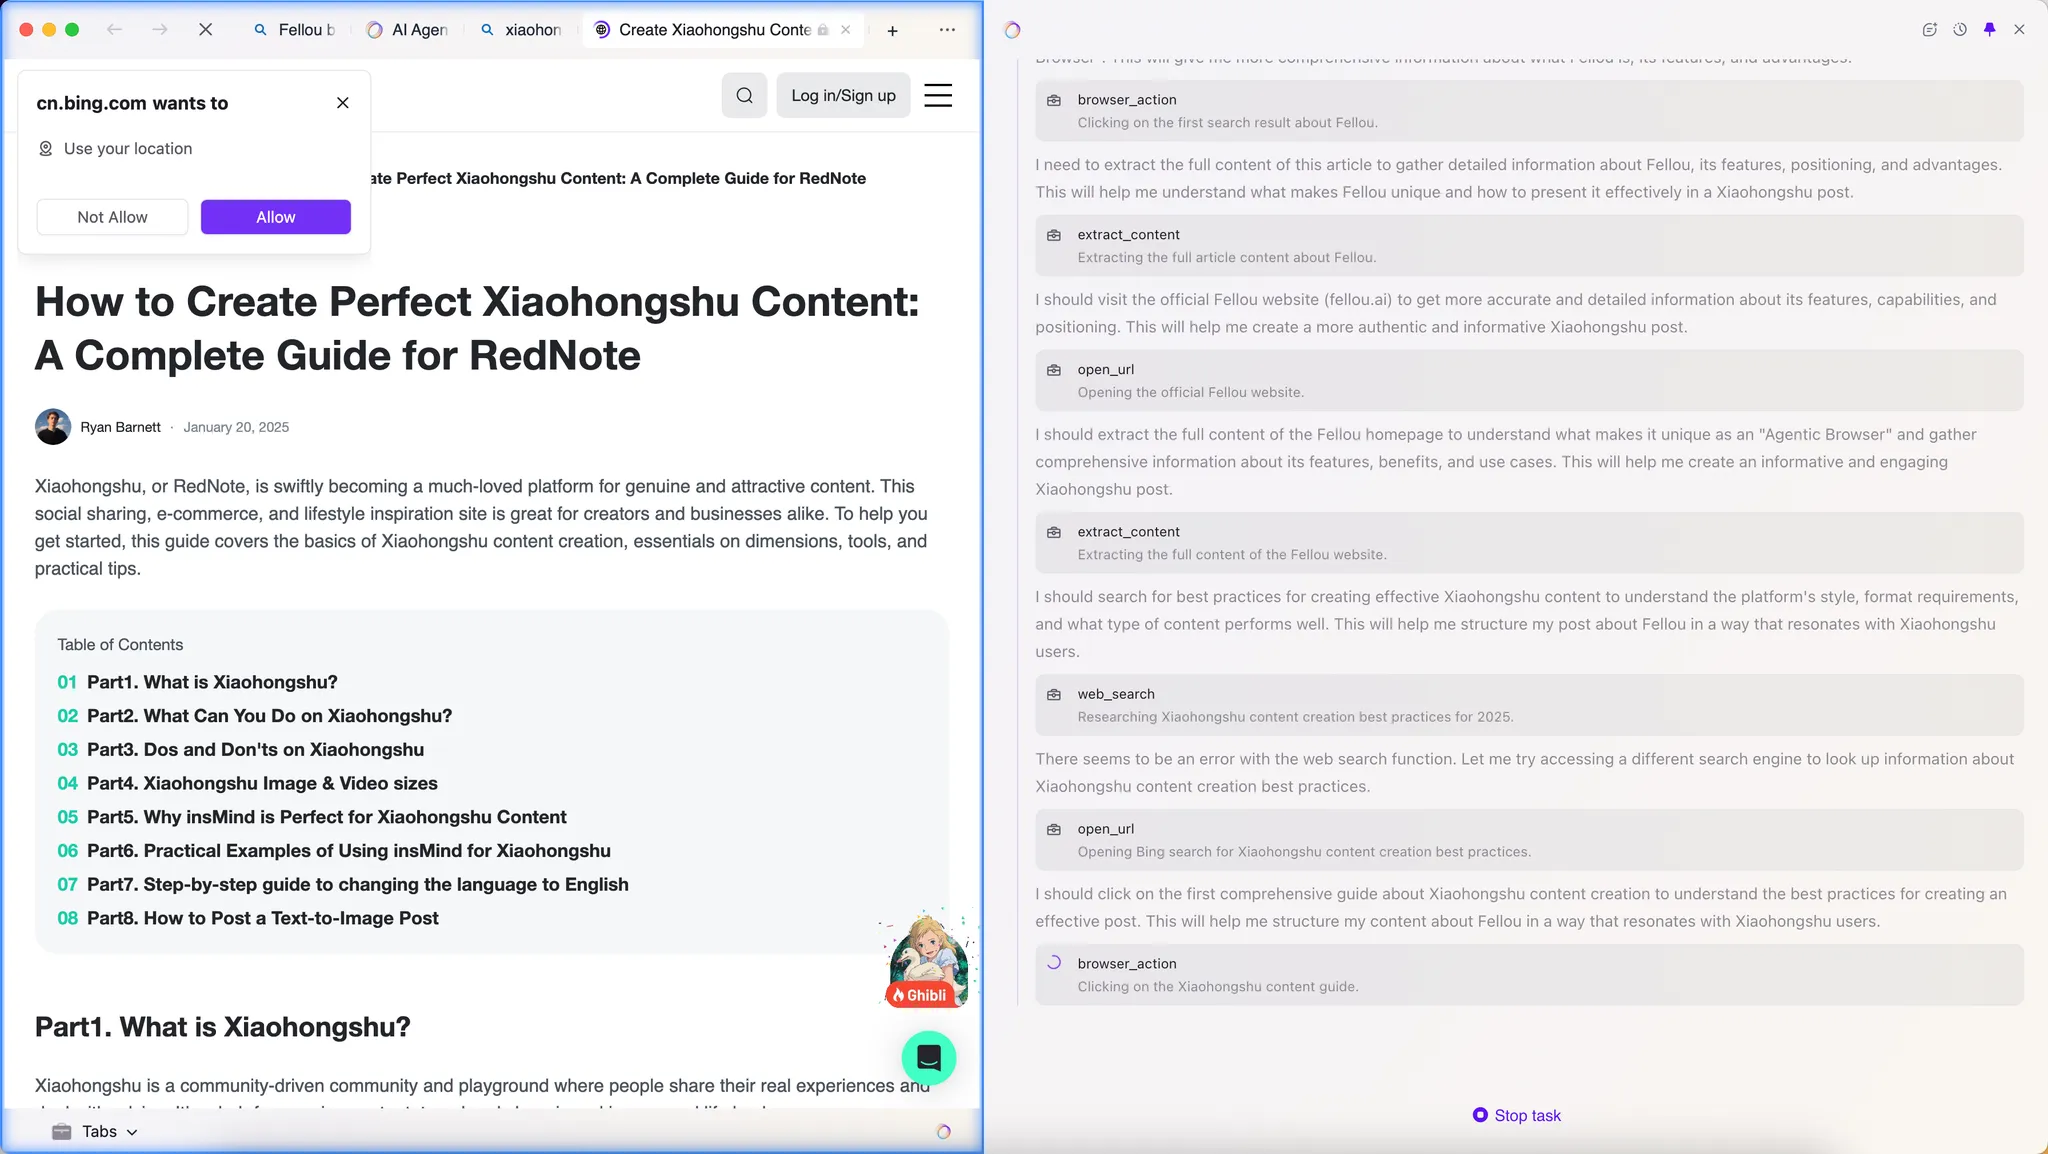Image resolution: width=2048 pixels, height=1154 pixels.
Task: Dismiss the location permission popup
Action: coord(343,103)
